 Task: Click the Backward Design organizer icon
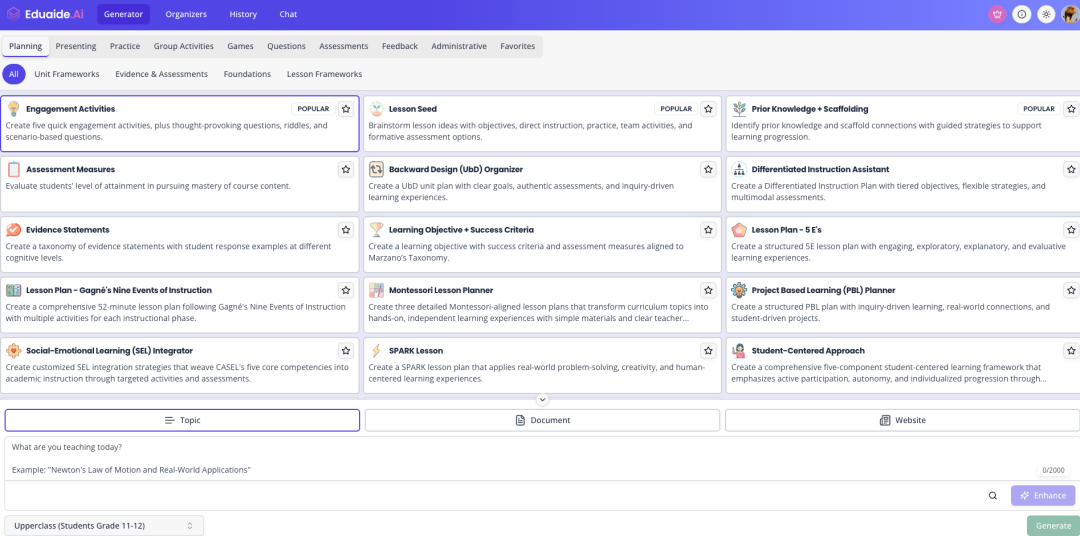point(376,169)
